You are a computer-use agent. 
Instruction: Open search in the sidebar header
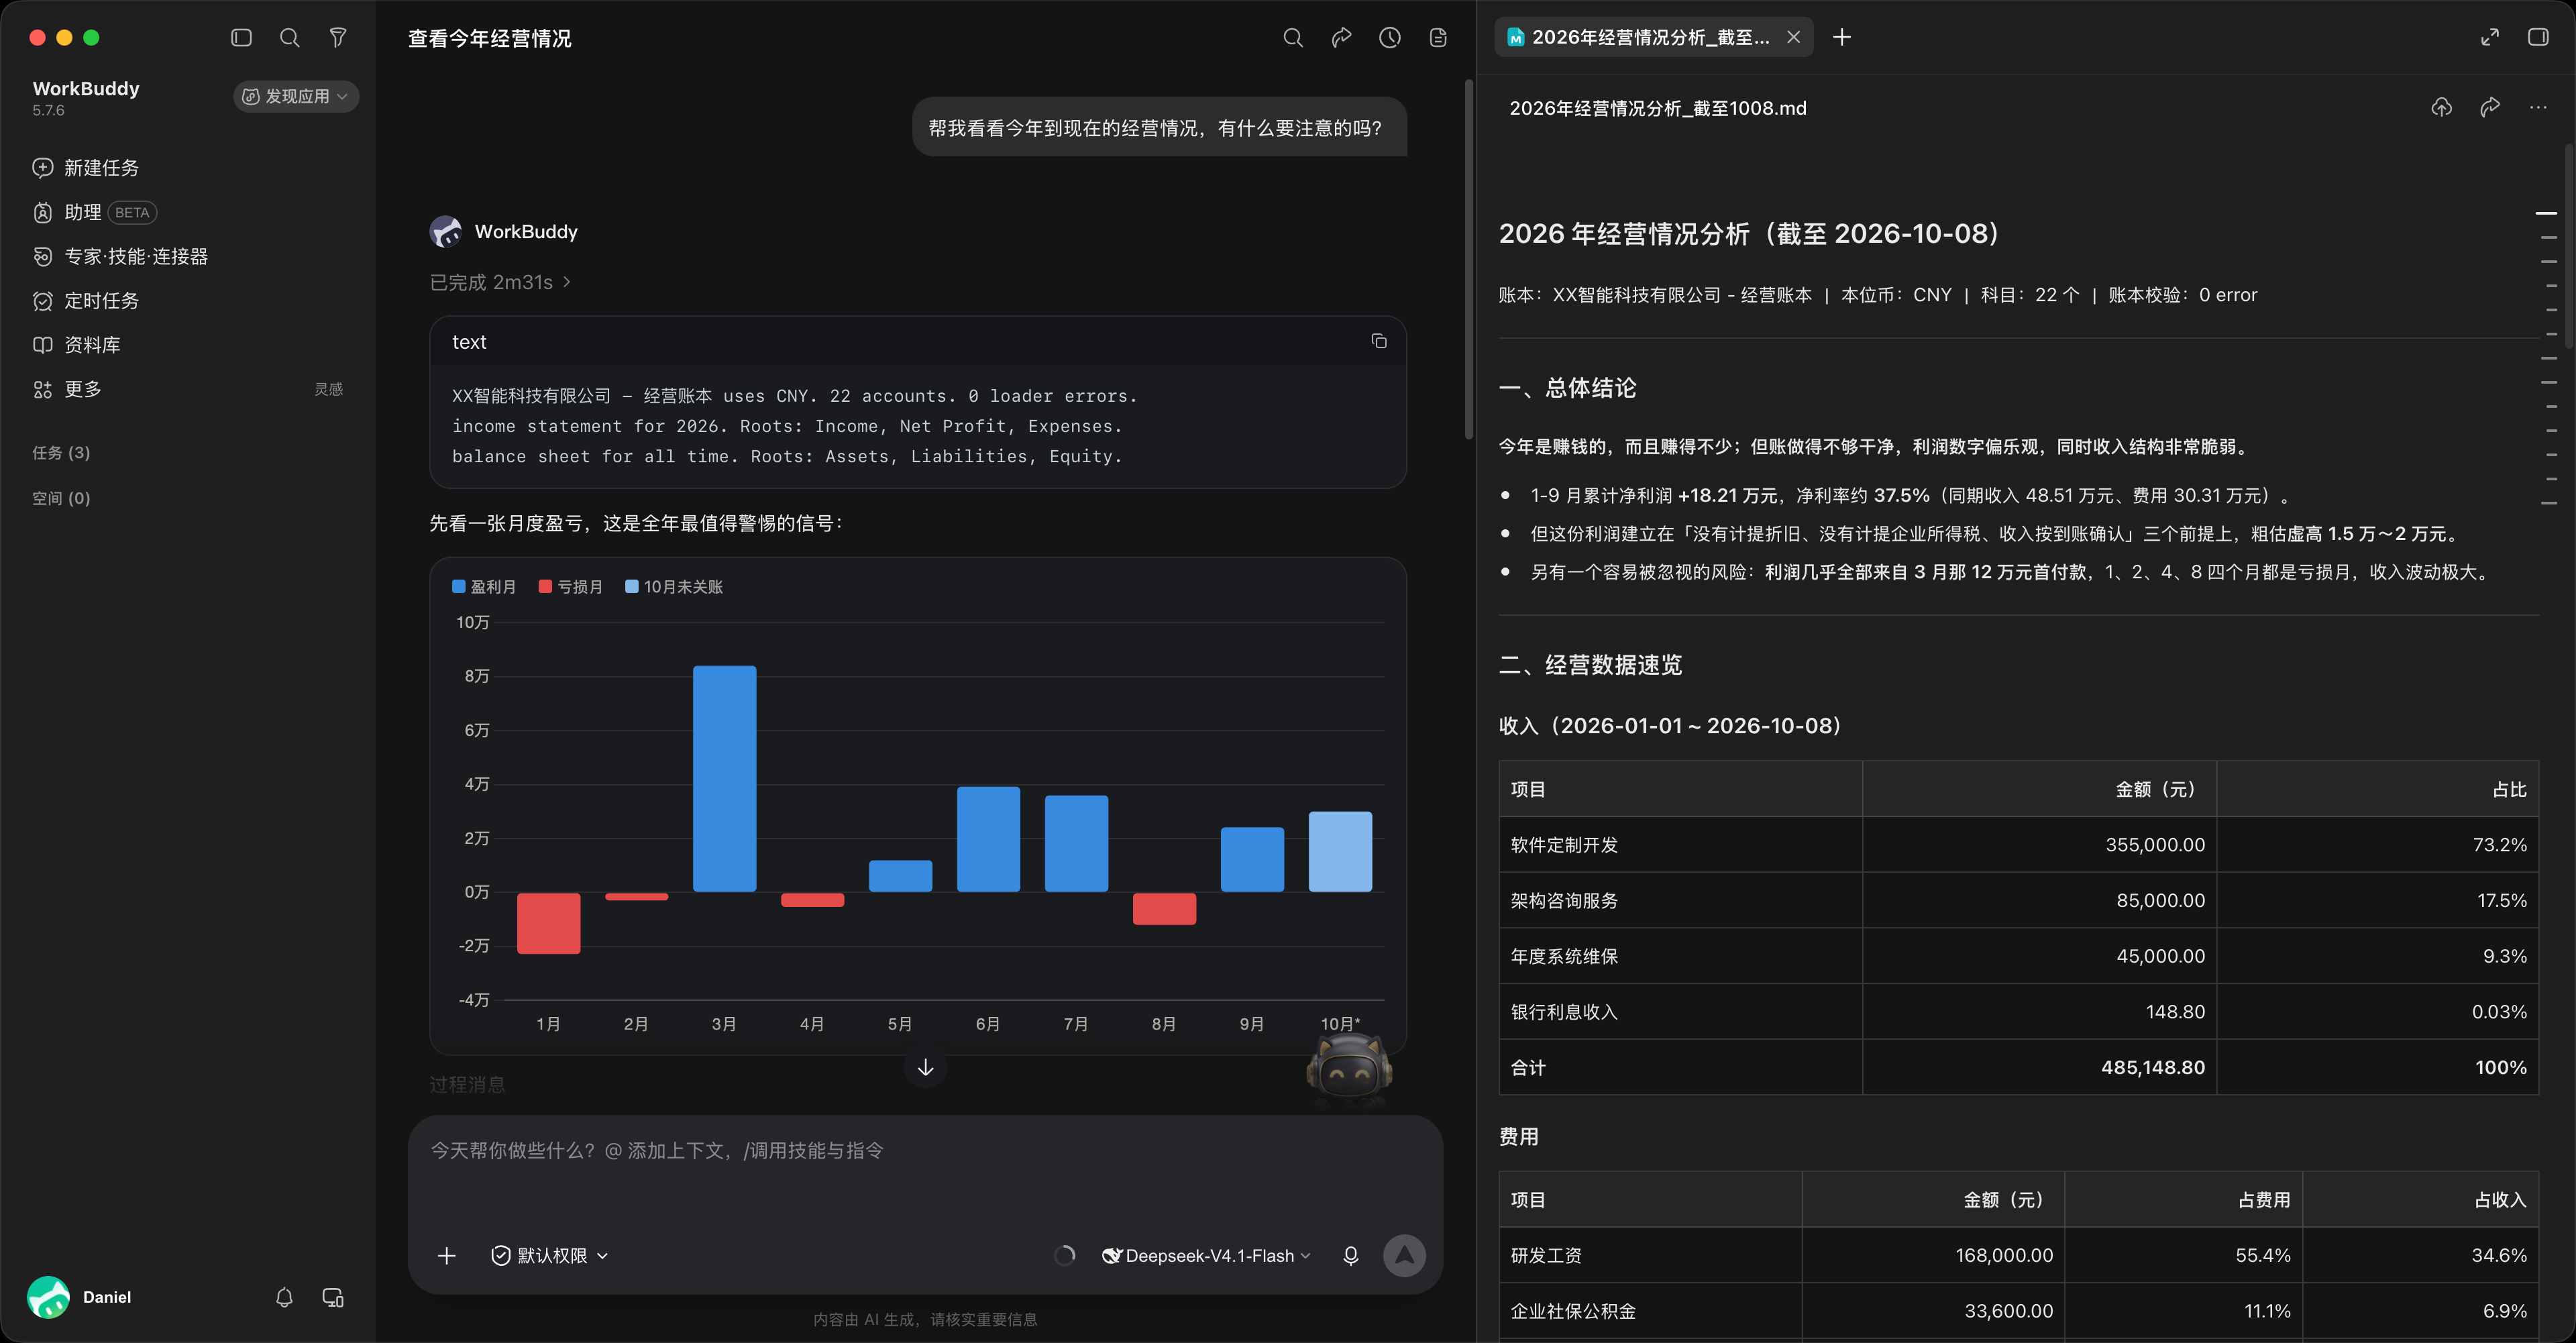tap(290, 38)
